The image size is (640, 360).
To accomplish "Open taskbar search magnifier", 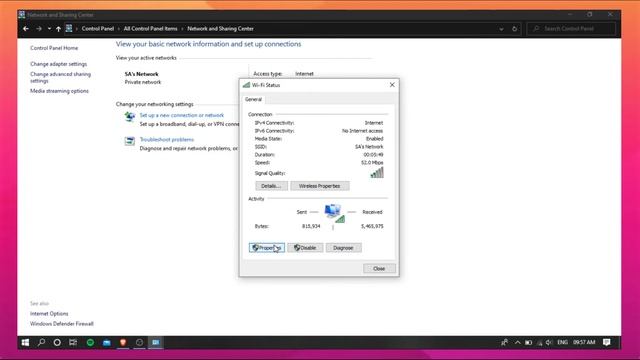I will pyautogui.click(x=41, y=342).
